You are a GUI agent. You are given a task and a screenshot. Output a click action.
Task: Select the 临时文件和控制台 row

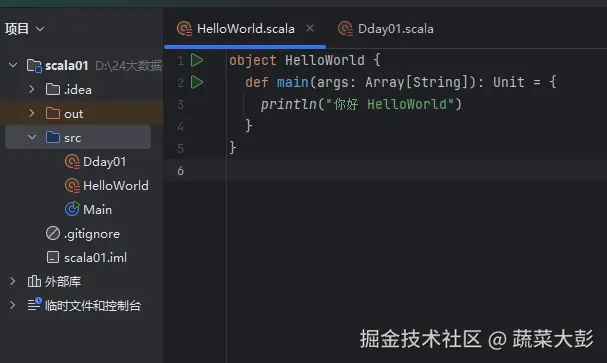tap(93, 305)
